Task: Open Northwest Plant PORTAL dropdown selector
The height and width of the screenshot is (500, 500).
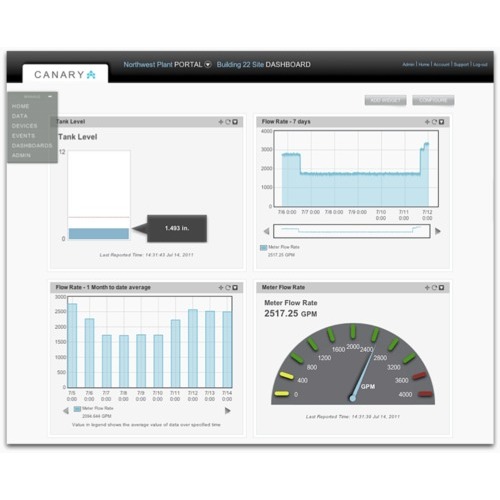Action: (208, 65)
